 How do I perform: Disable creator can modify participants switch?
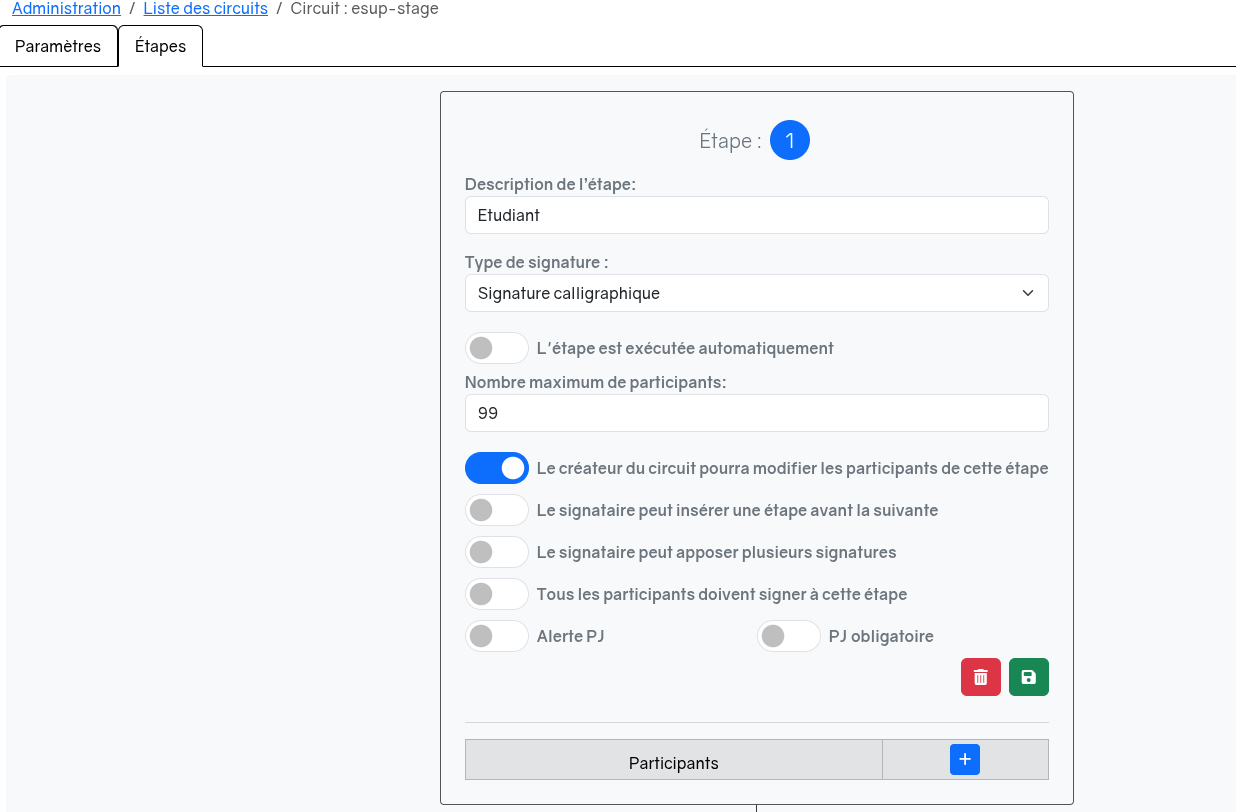pos(496,468)
